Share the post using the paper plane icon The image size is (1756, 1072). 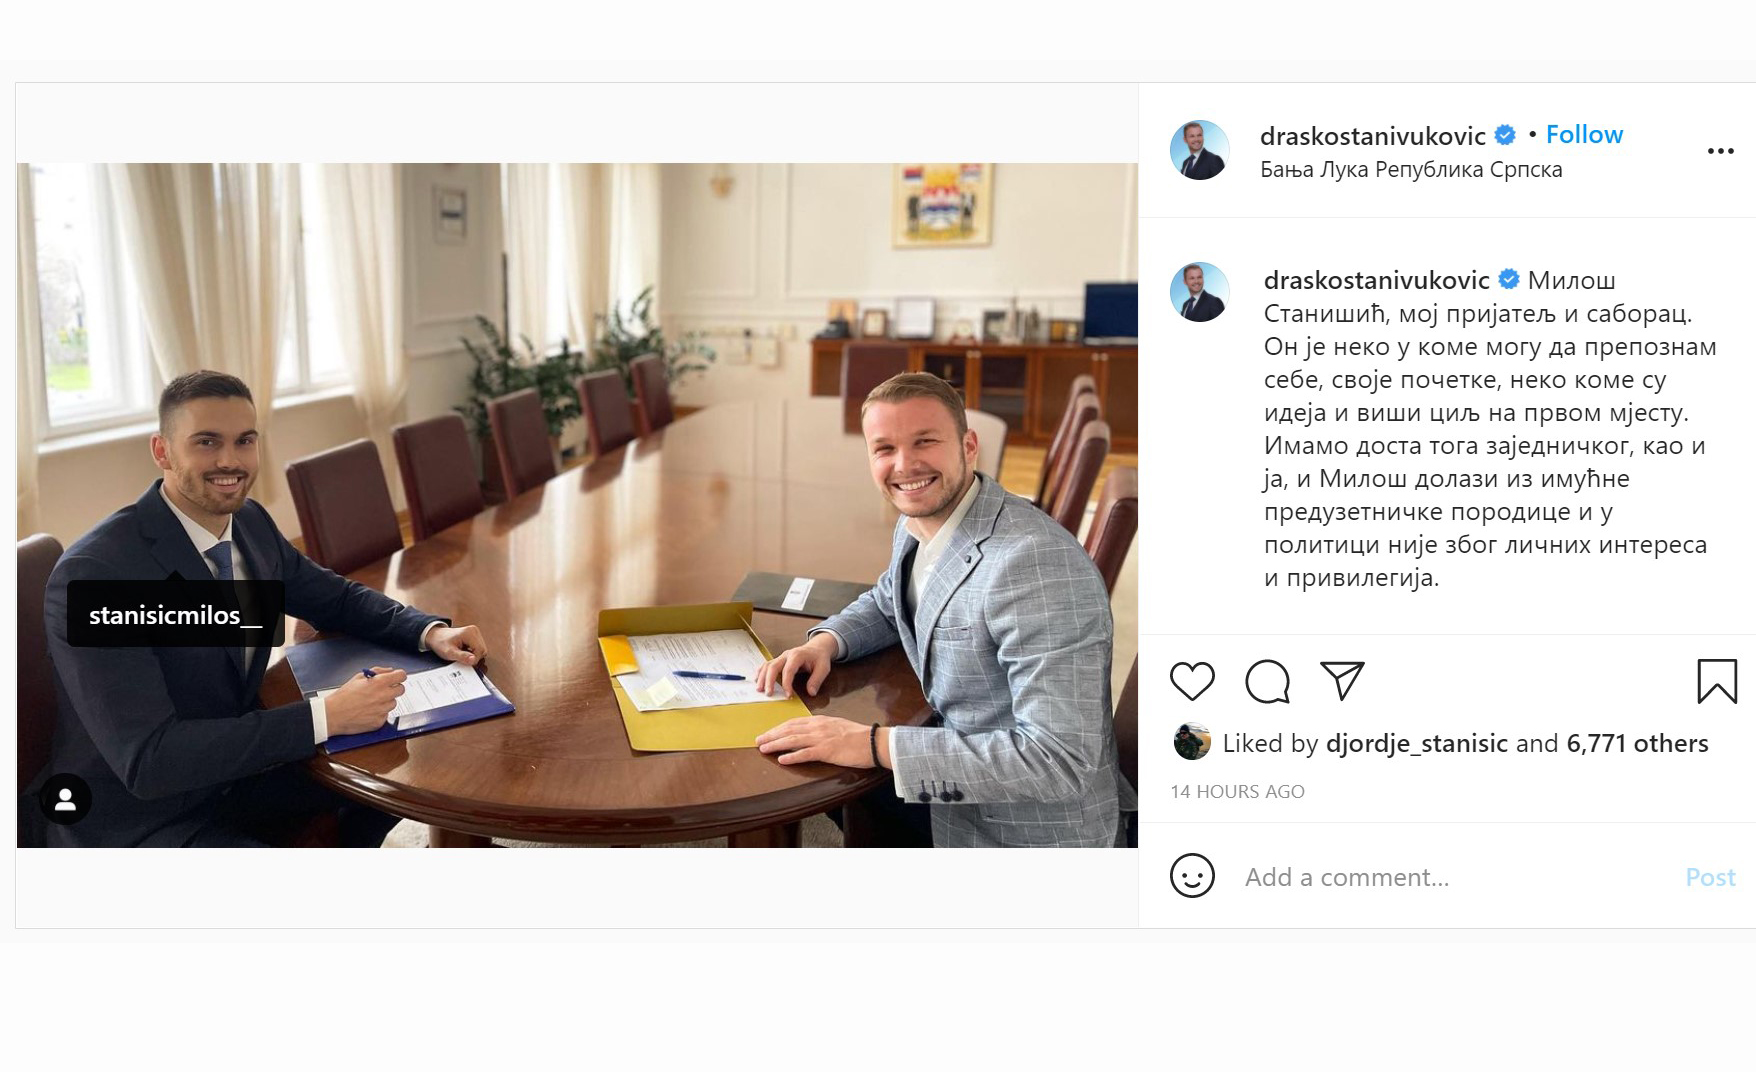[1342, 680]
